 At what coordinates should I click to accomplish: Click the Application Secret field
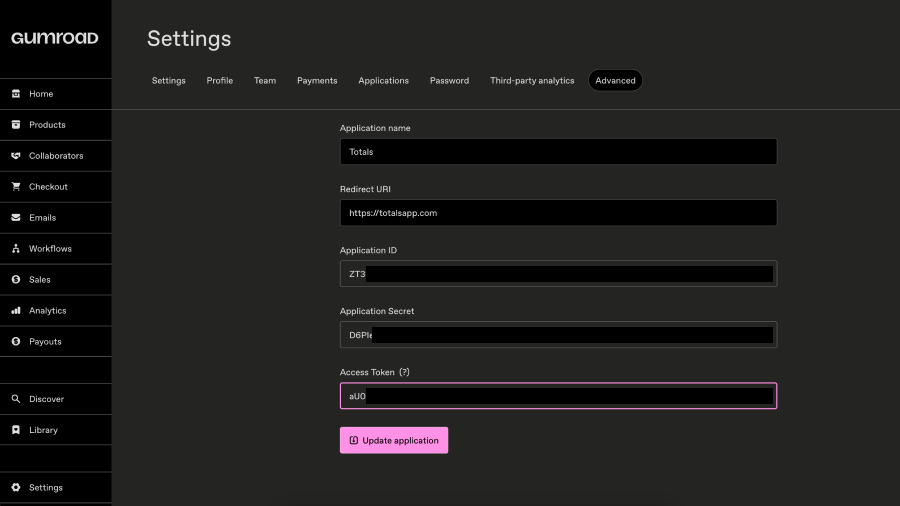(558, 334)
